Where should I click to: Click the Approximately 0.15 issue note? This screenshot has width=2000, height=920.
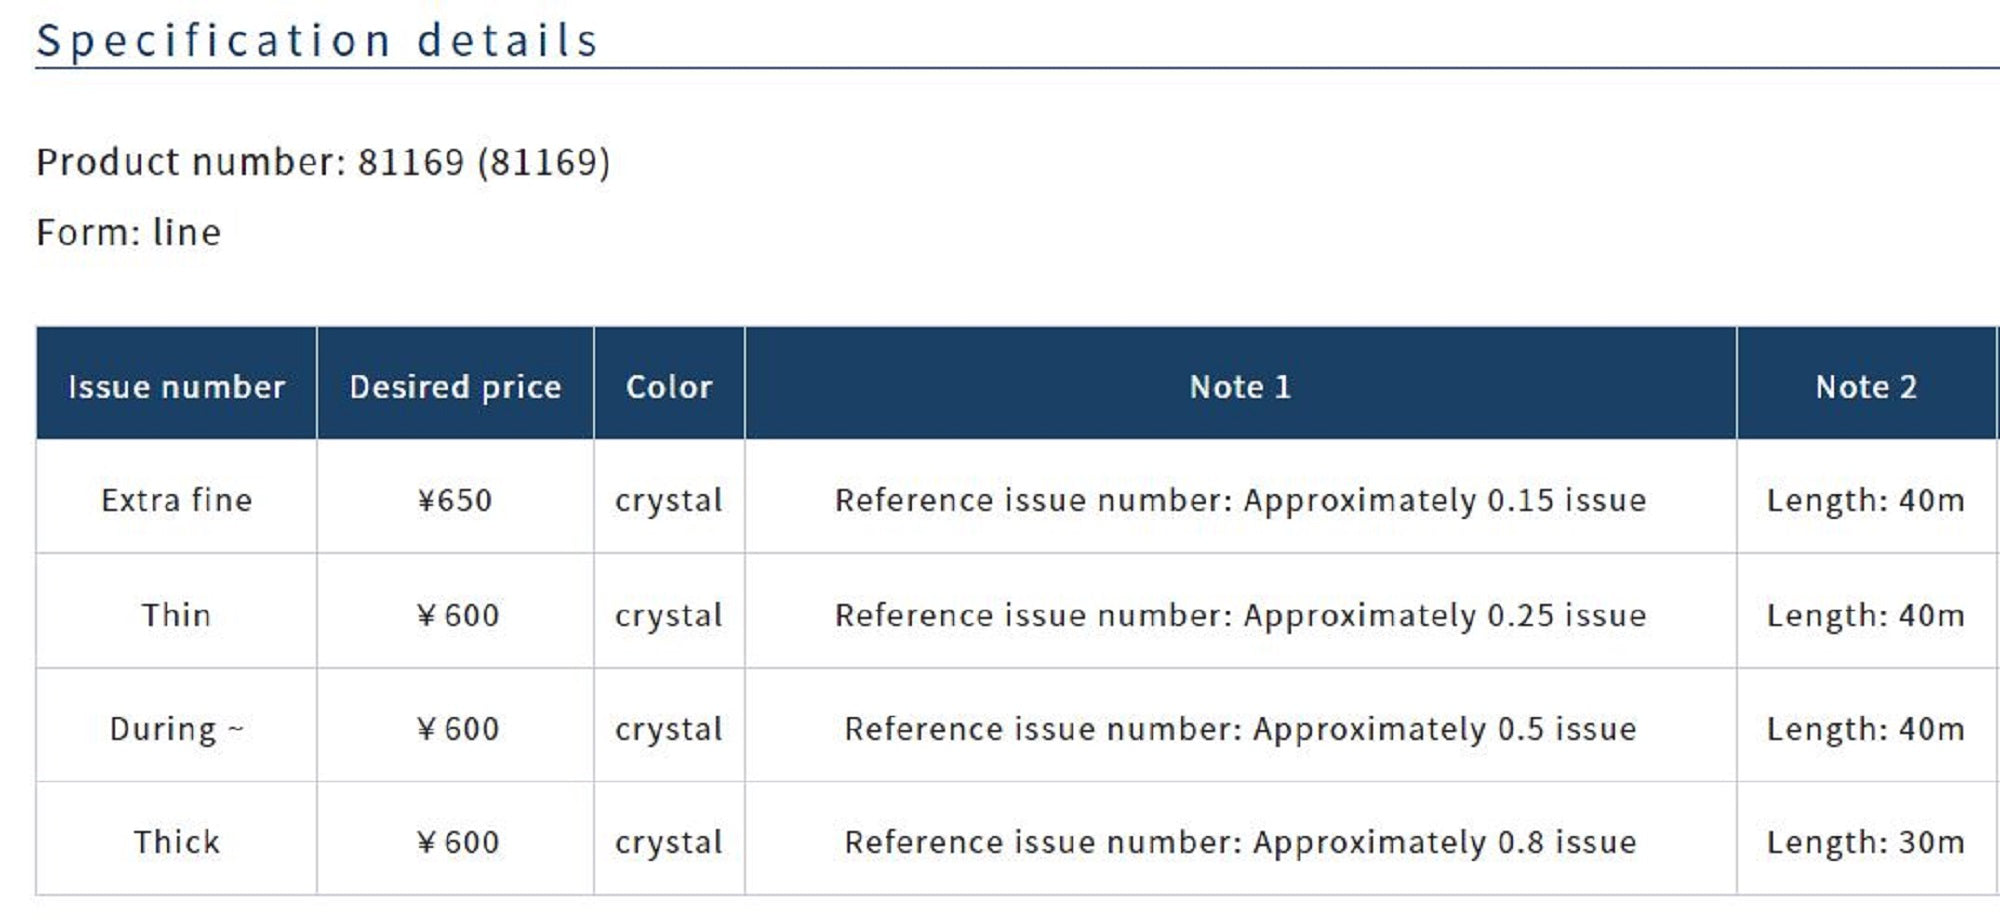point(1240,500)
